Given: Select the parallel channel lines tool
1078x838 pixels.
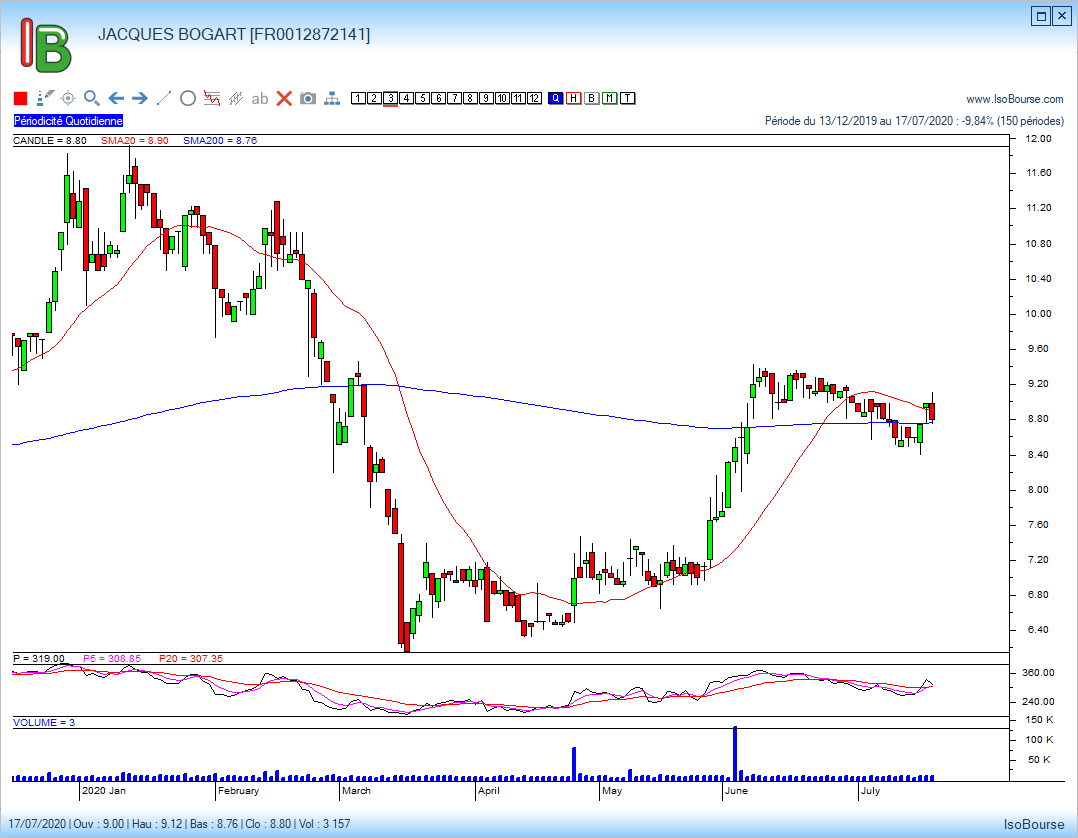Looking at the screenshot, I should coord(236,98).
